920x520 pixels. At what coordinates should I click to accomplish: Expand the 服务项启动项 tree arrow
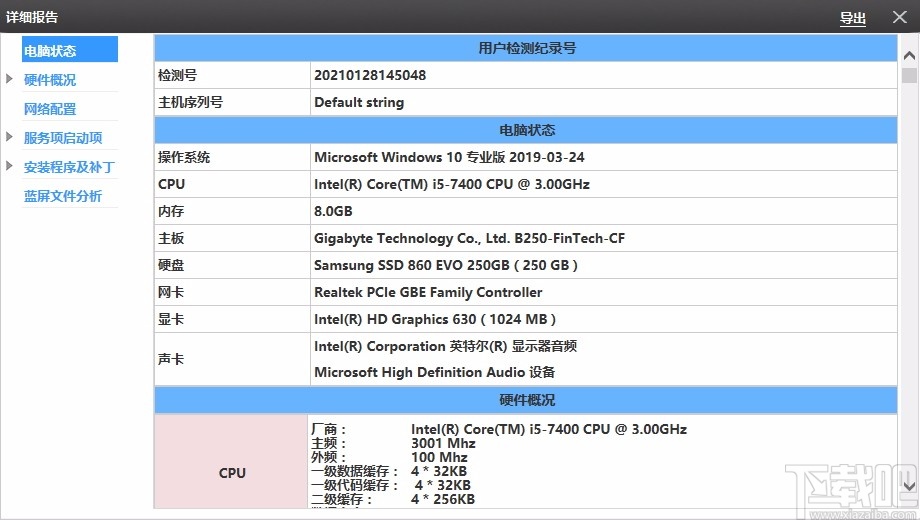coord(9,137)
